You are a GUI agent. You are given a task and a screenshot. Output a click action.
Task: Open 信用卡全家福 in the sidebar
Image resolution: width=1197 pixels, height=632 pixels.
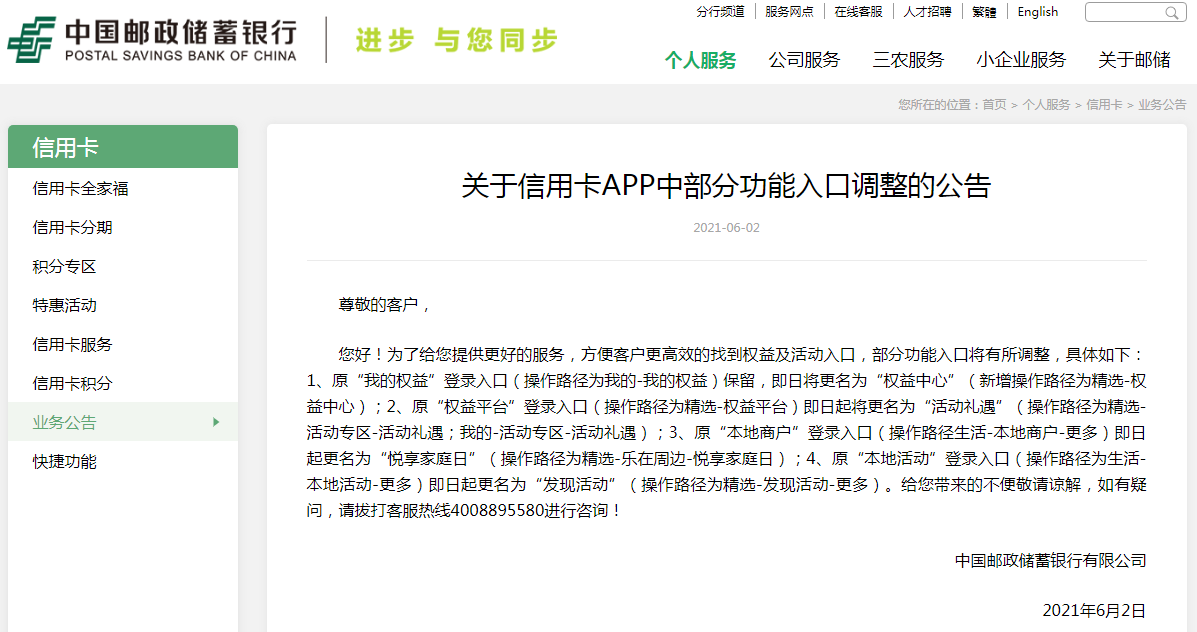tap(80, 189)
